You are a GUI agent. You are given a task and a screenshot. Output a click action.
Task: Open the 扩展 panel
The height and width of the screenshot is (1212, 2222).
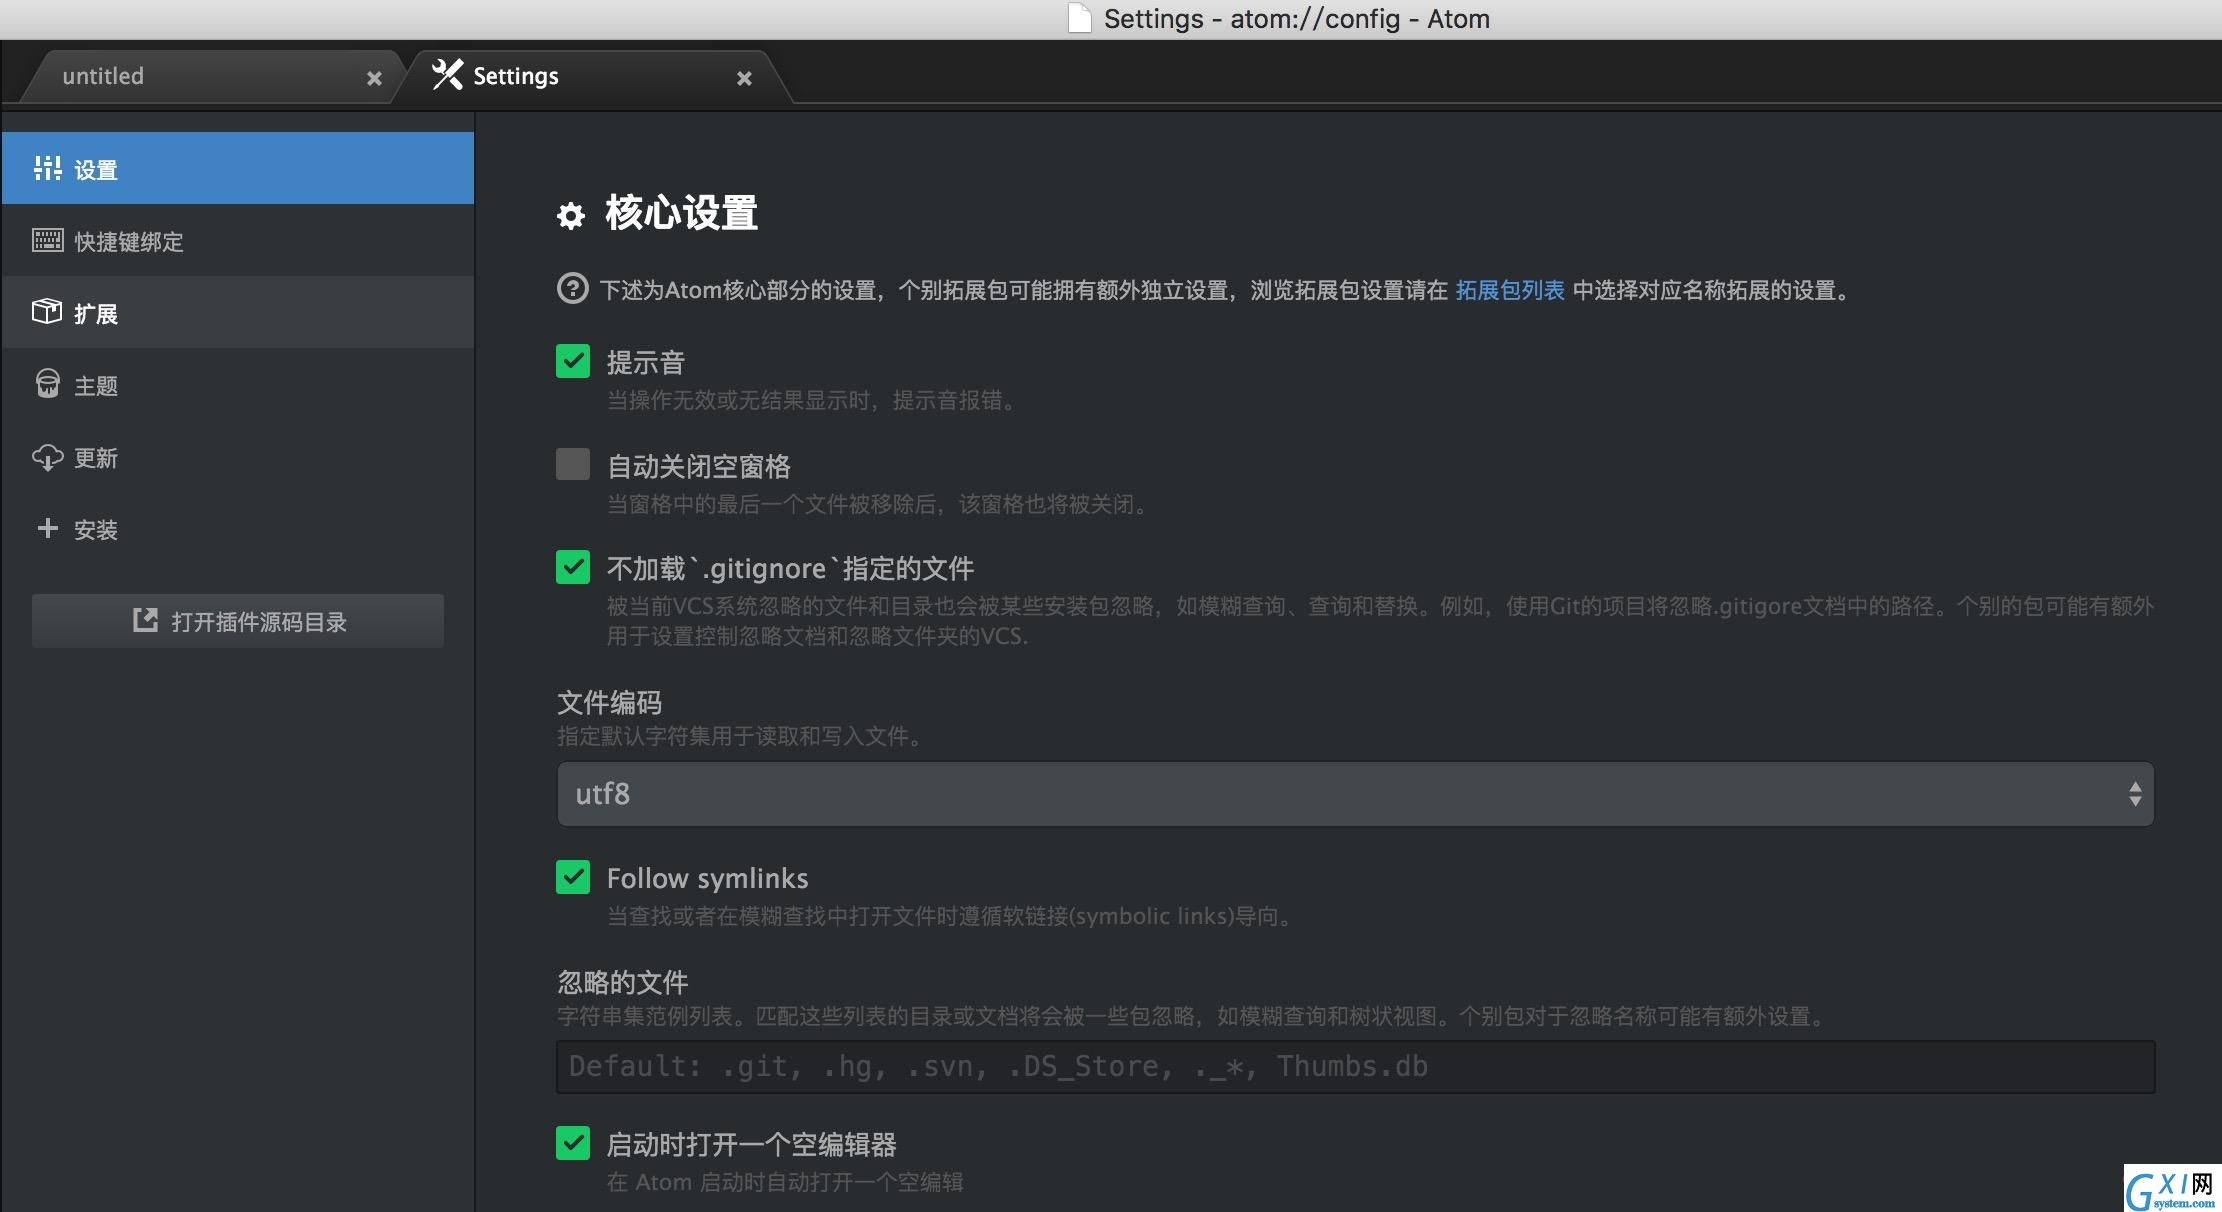[x=237, y=312]
